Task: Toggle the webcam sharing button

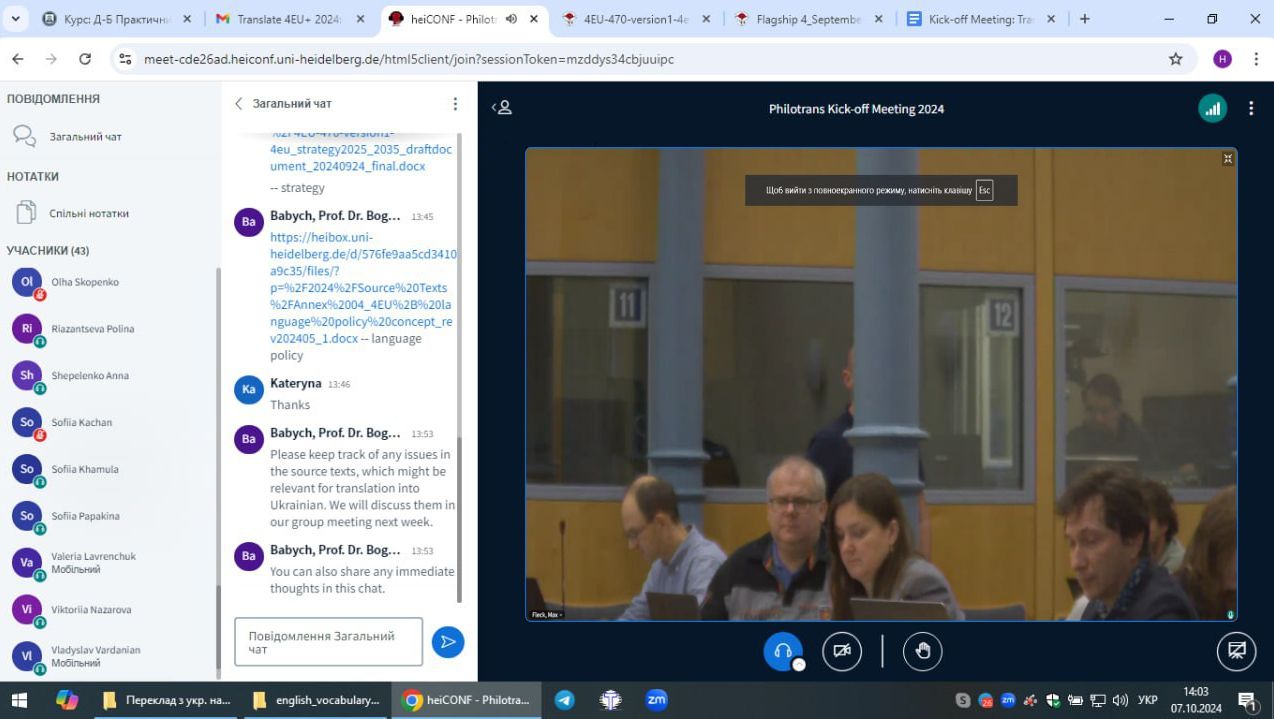Action: [841, 651]
